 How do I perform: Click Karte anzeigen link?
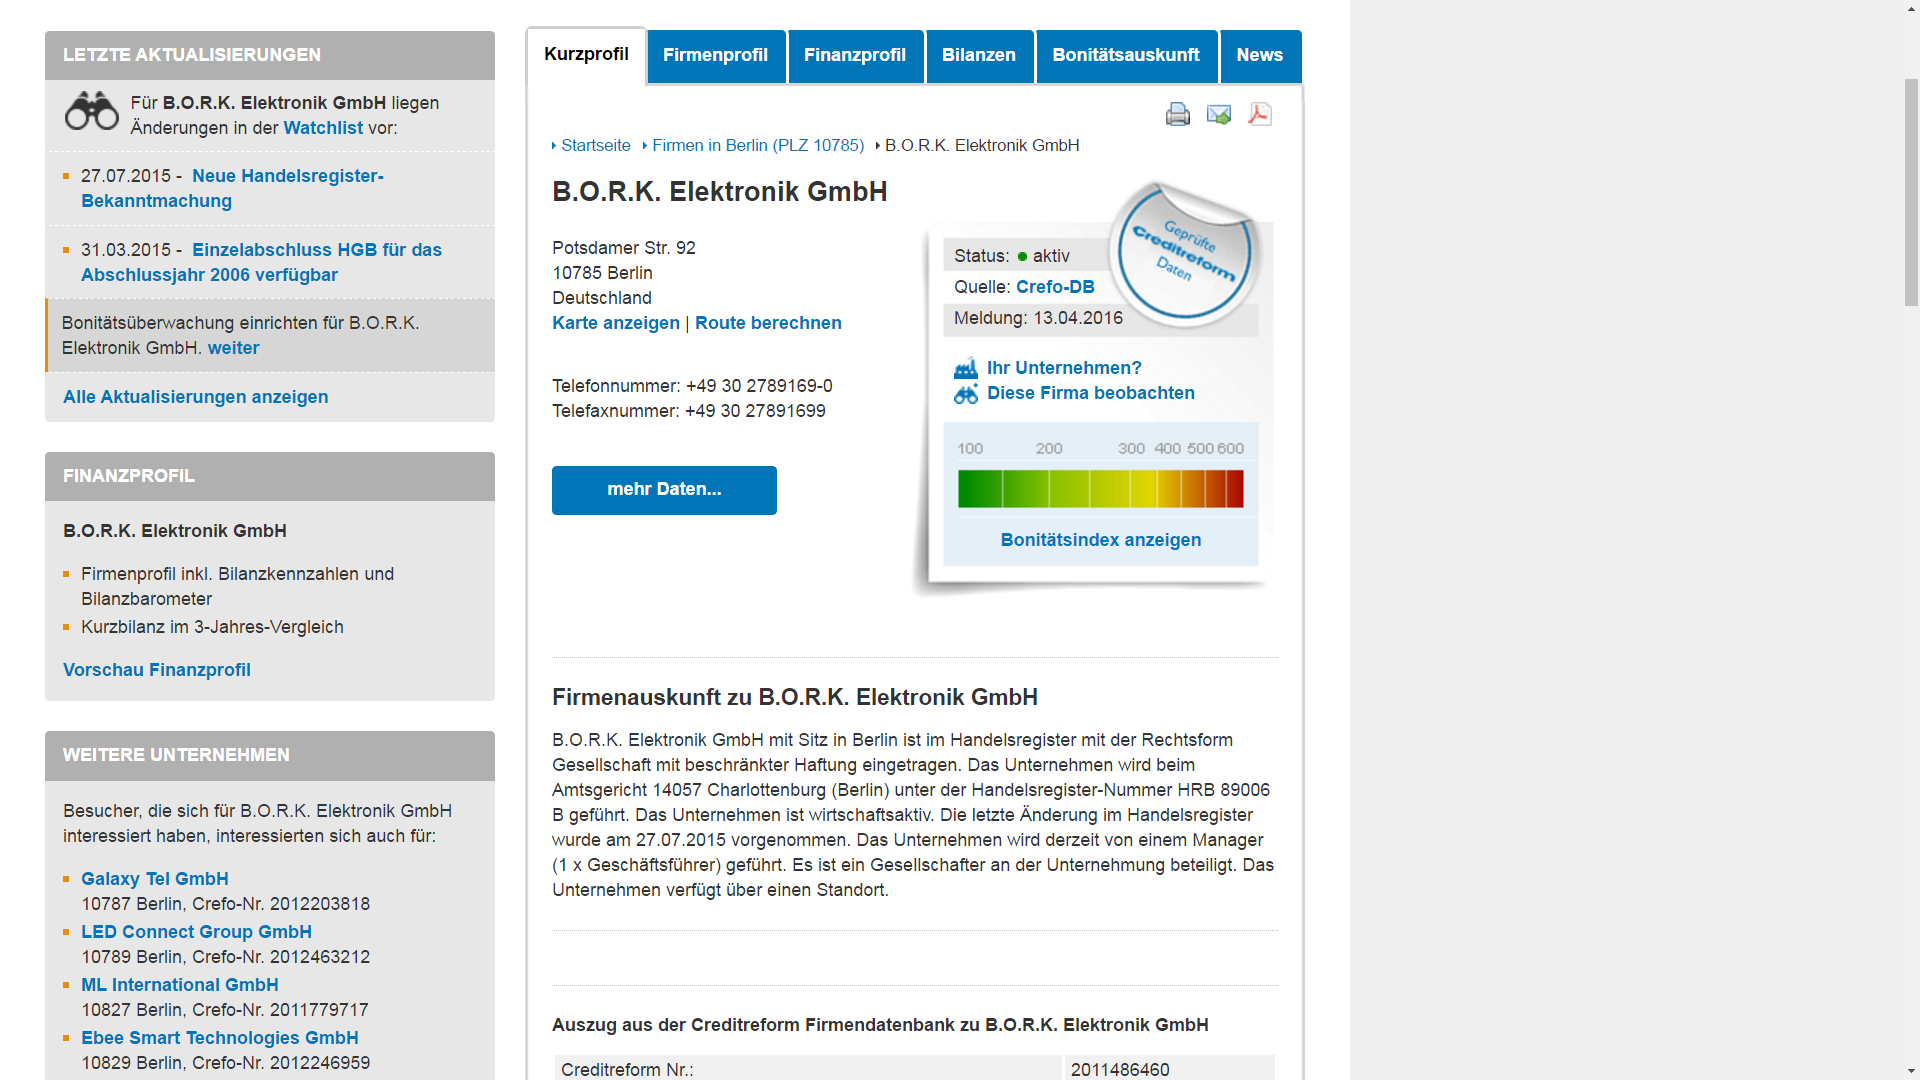pyautogui.click(x=616, y=323)
